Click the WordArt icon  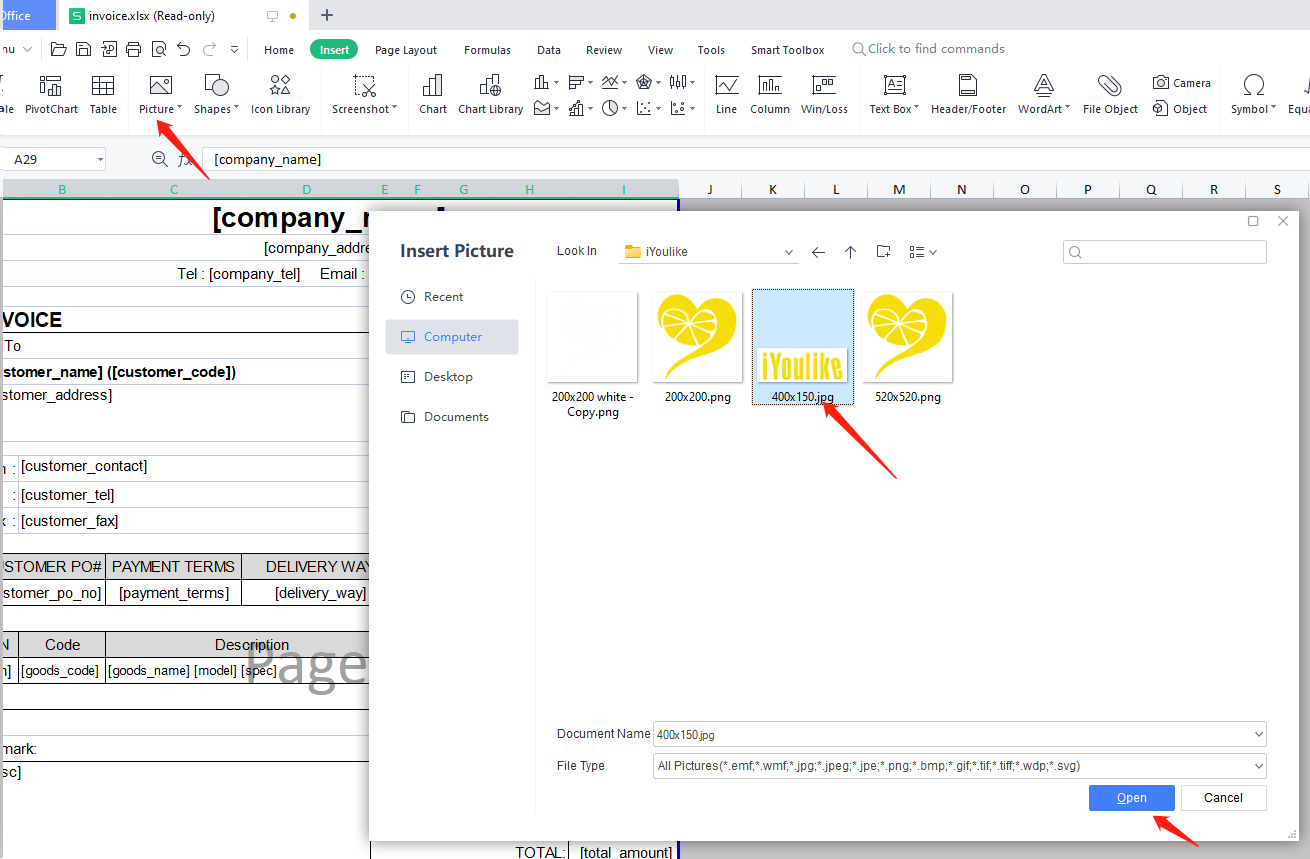coord(1043,86)
